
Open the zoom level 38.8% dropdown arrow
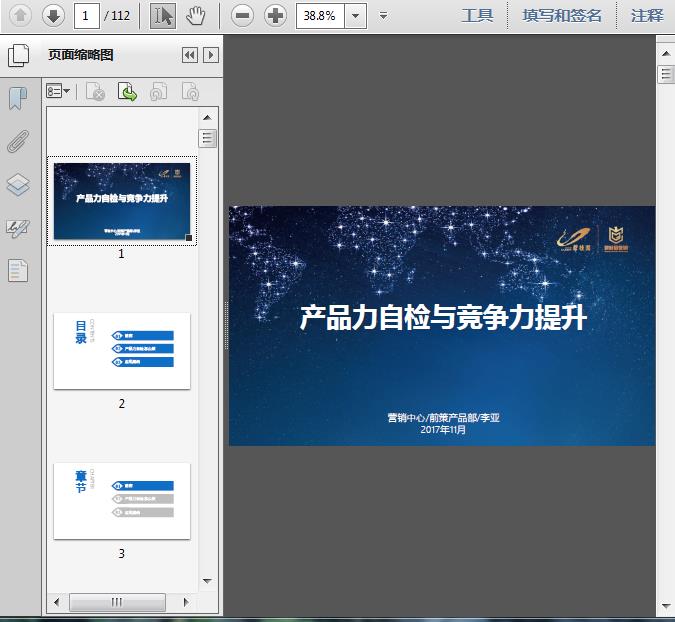coord(357,15)
